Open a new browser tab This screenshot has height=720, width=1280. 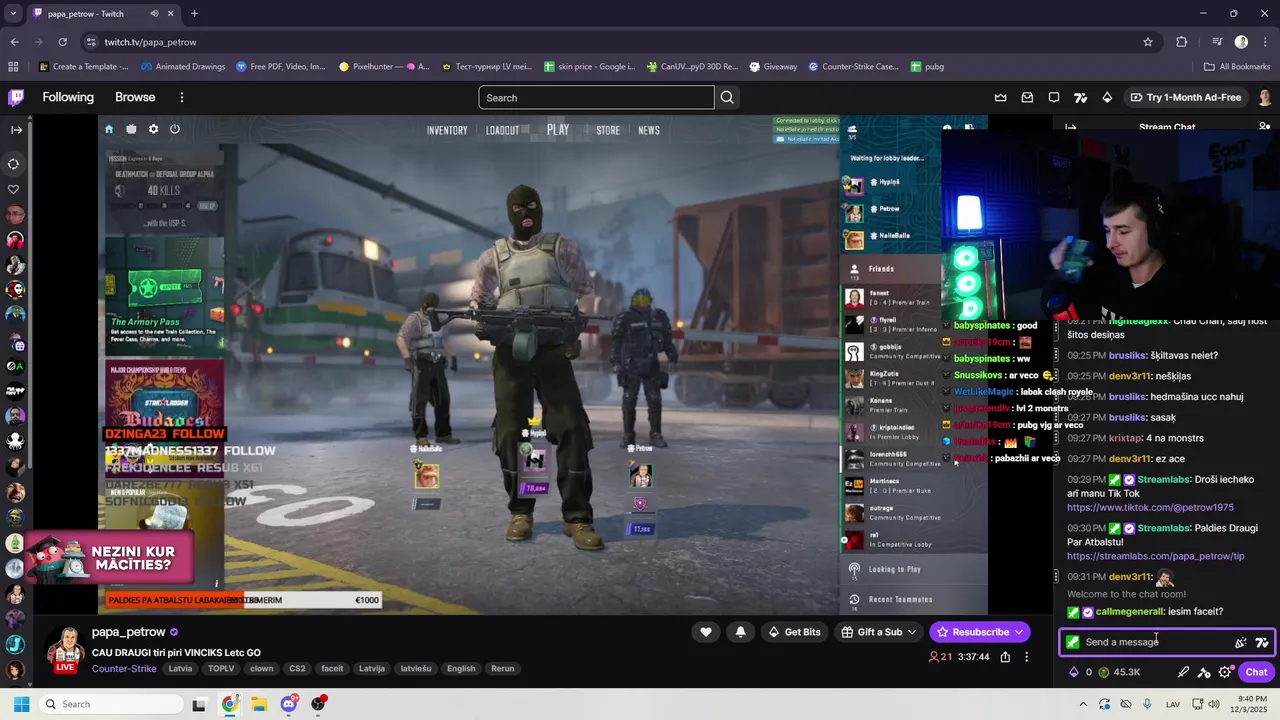tap(194, 14)
